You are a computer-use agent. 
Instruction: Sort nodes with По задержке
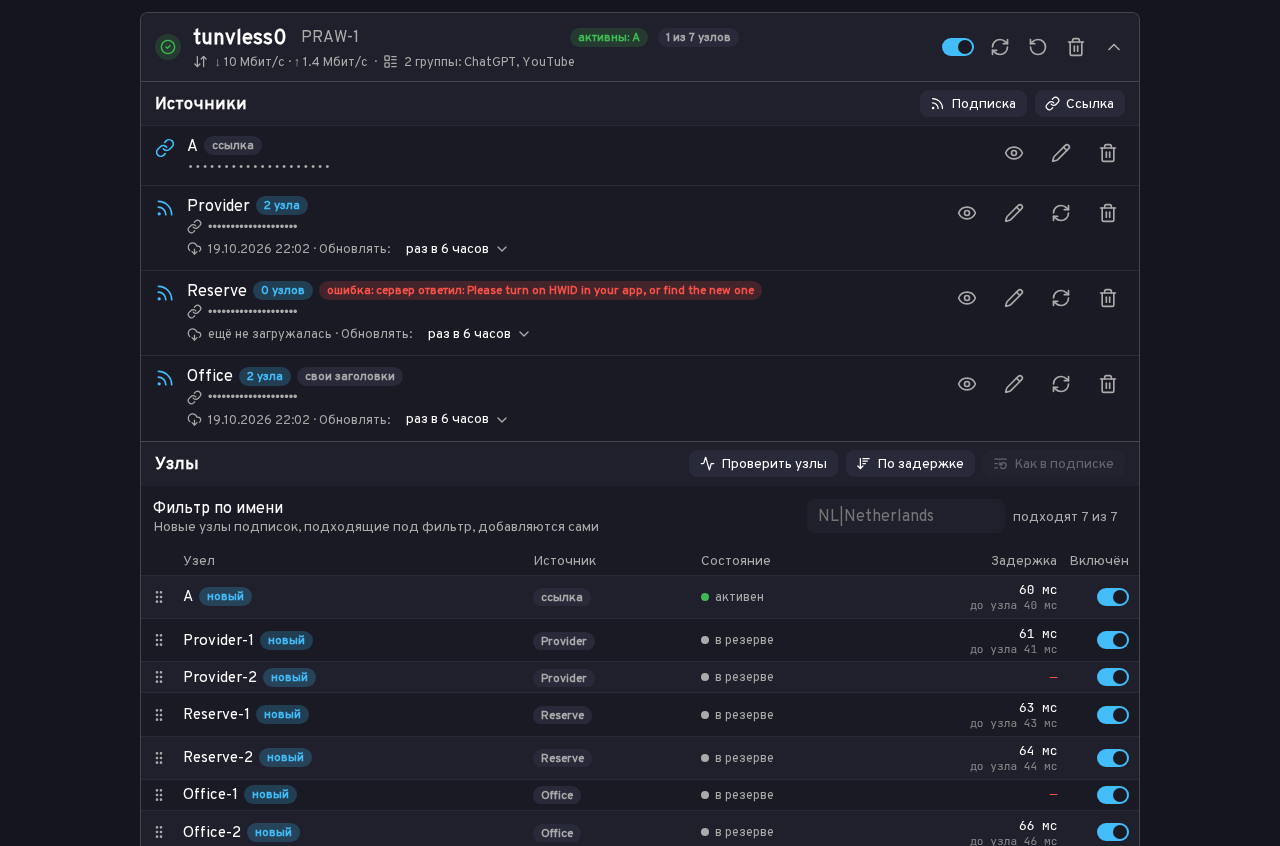tap(910, 464)
